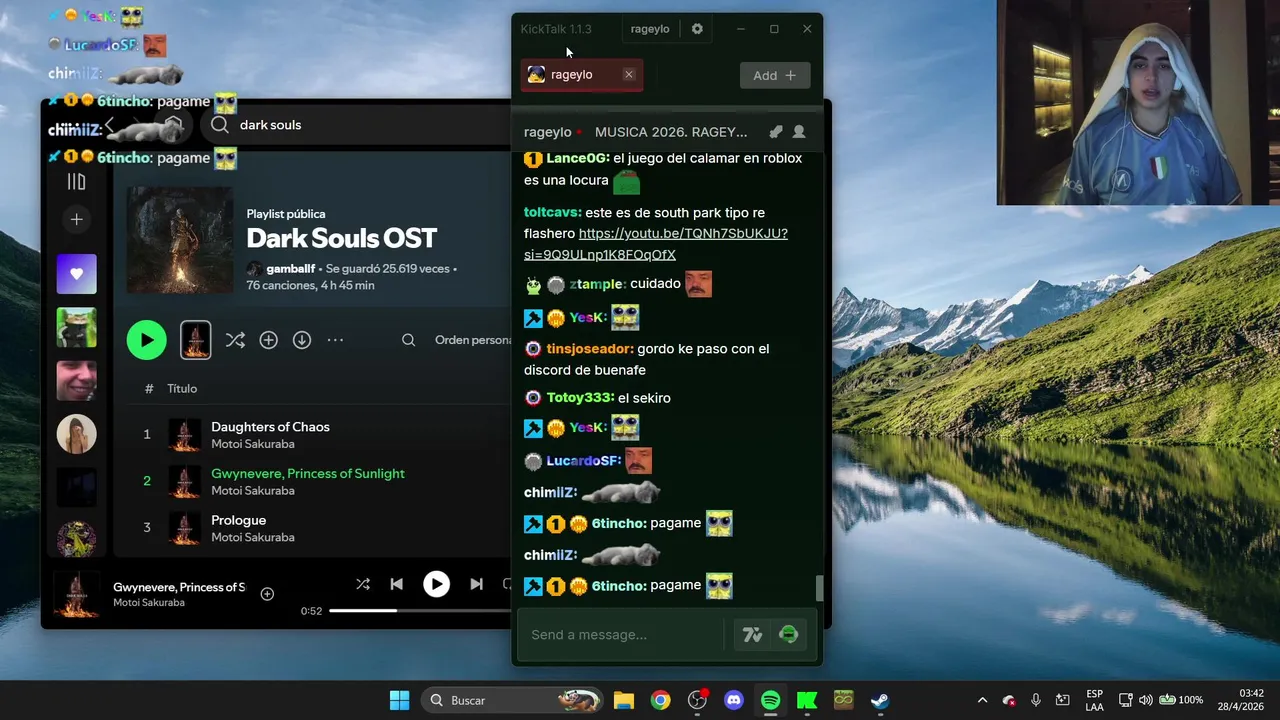The height and width of the screenshot is (720, 1280).
Task: Open Liked Songs in Spotify sidebar
Action: [x=76, y=274]
